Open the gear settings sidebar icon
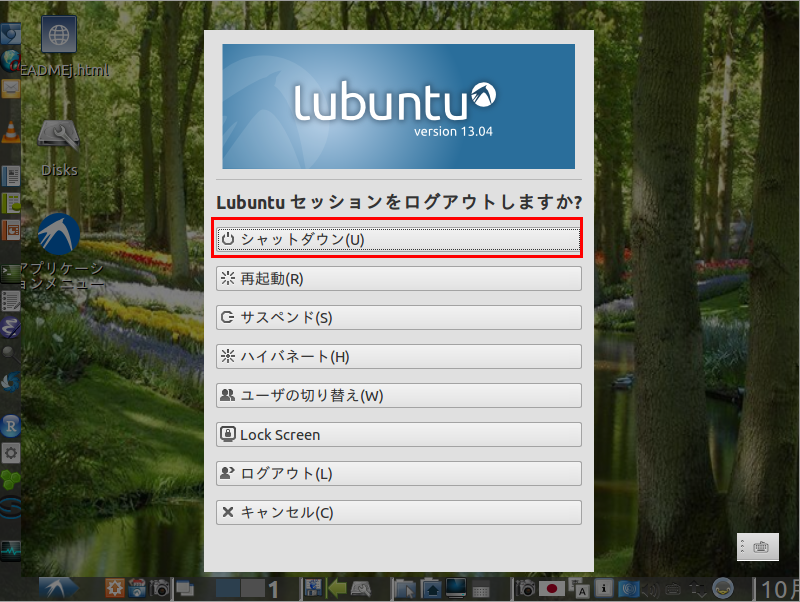The image size is (800, 602). [10, 453]
